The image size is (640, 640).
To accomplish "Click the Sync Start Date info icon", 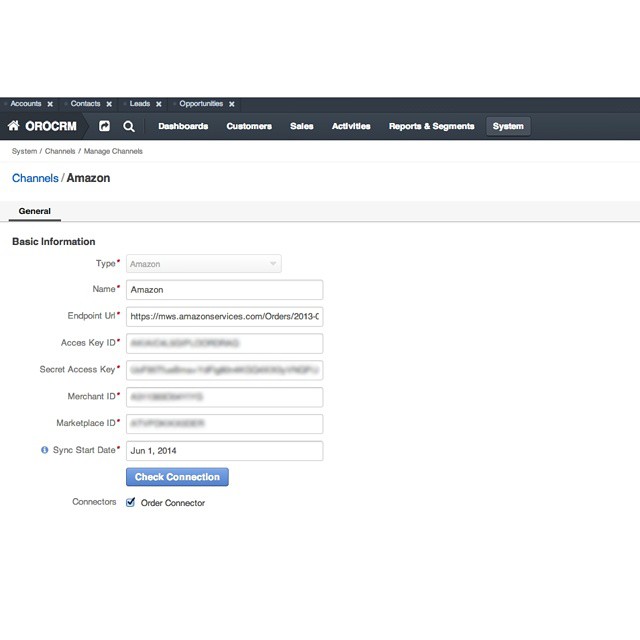I will 44,450.
